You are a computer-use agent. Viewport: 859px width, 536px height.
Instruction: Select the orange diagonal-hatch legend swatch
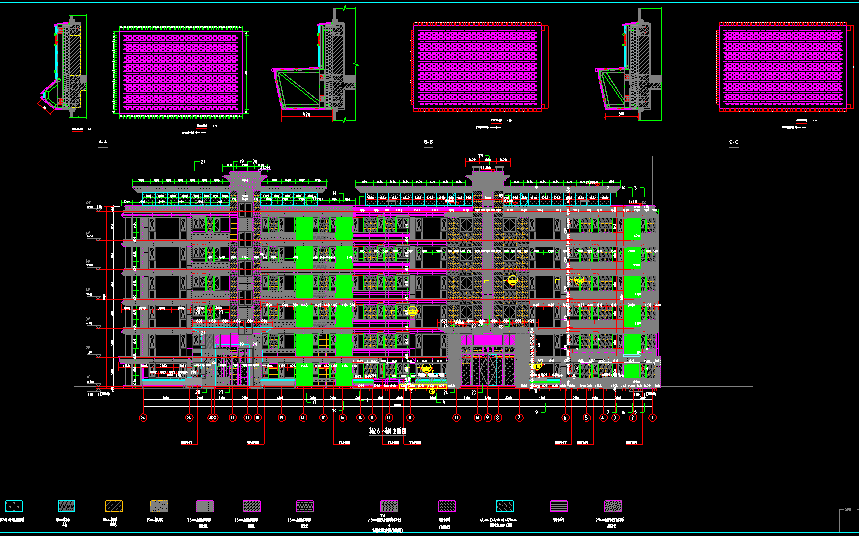(x=113, y=506)
